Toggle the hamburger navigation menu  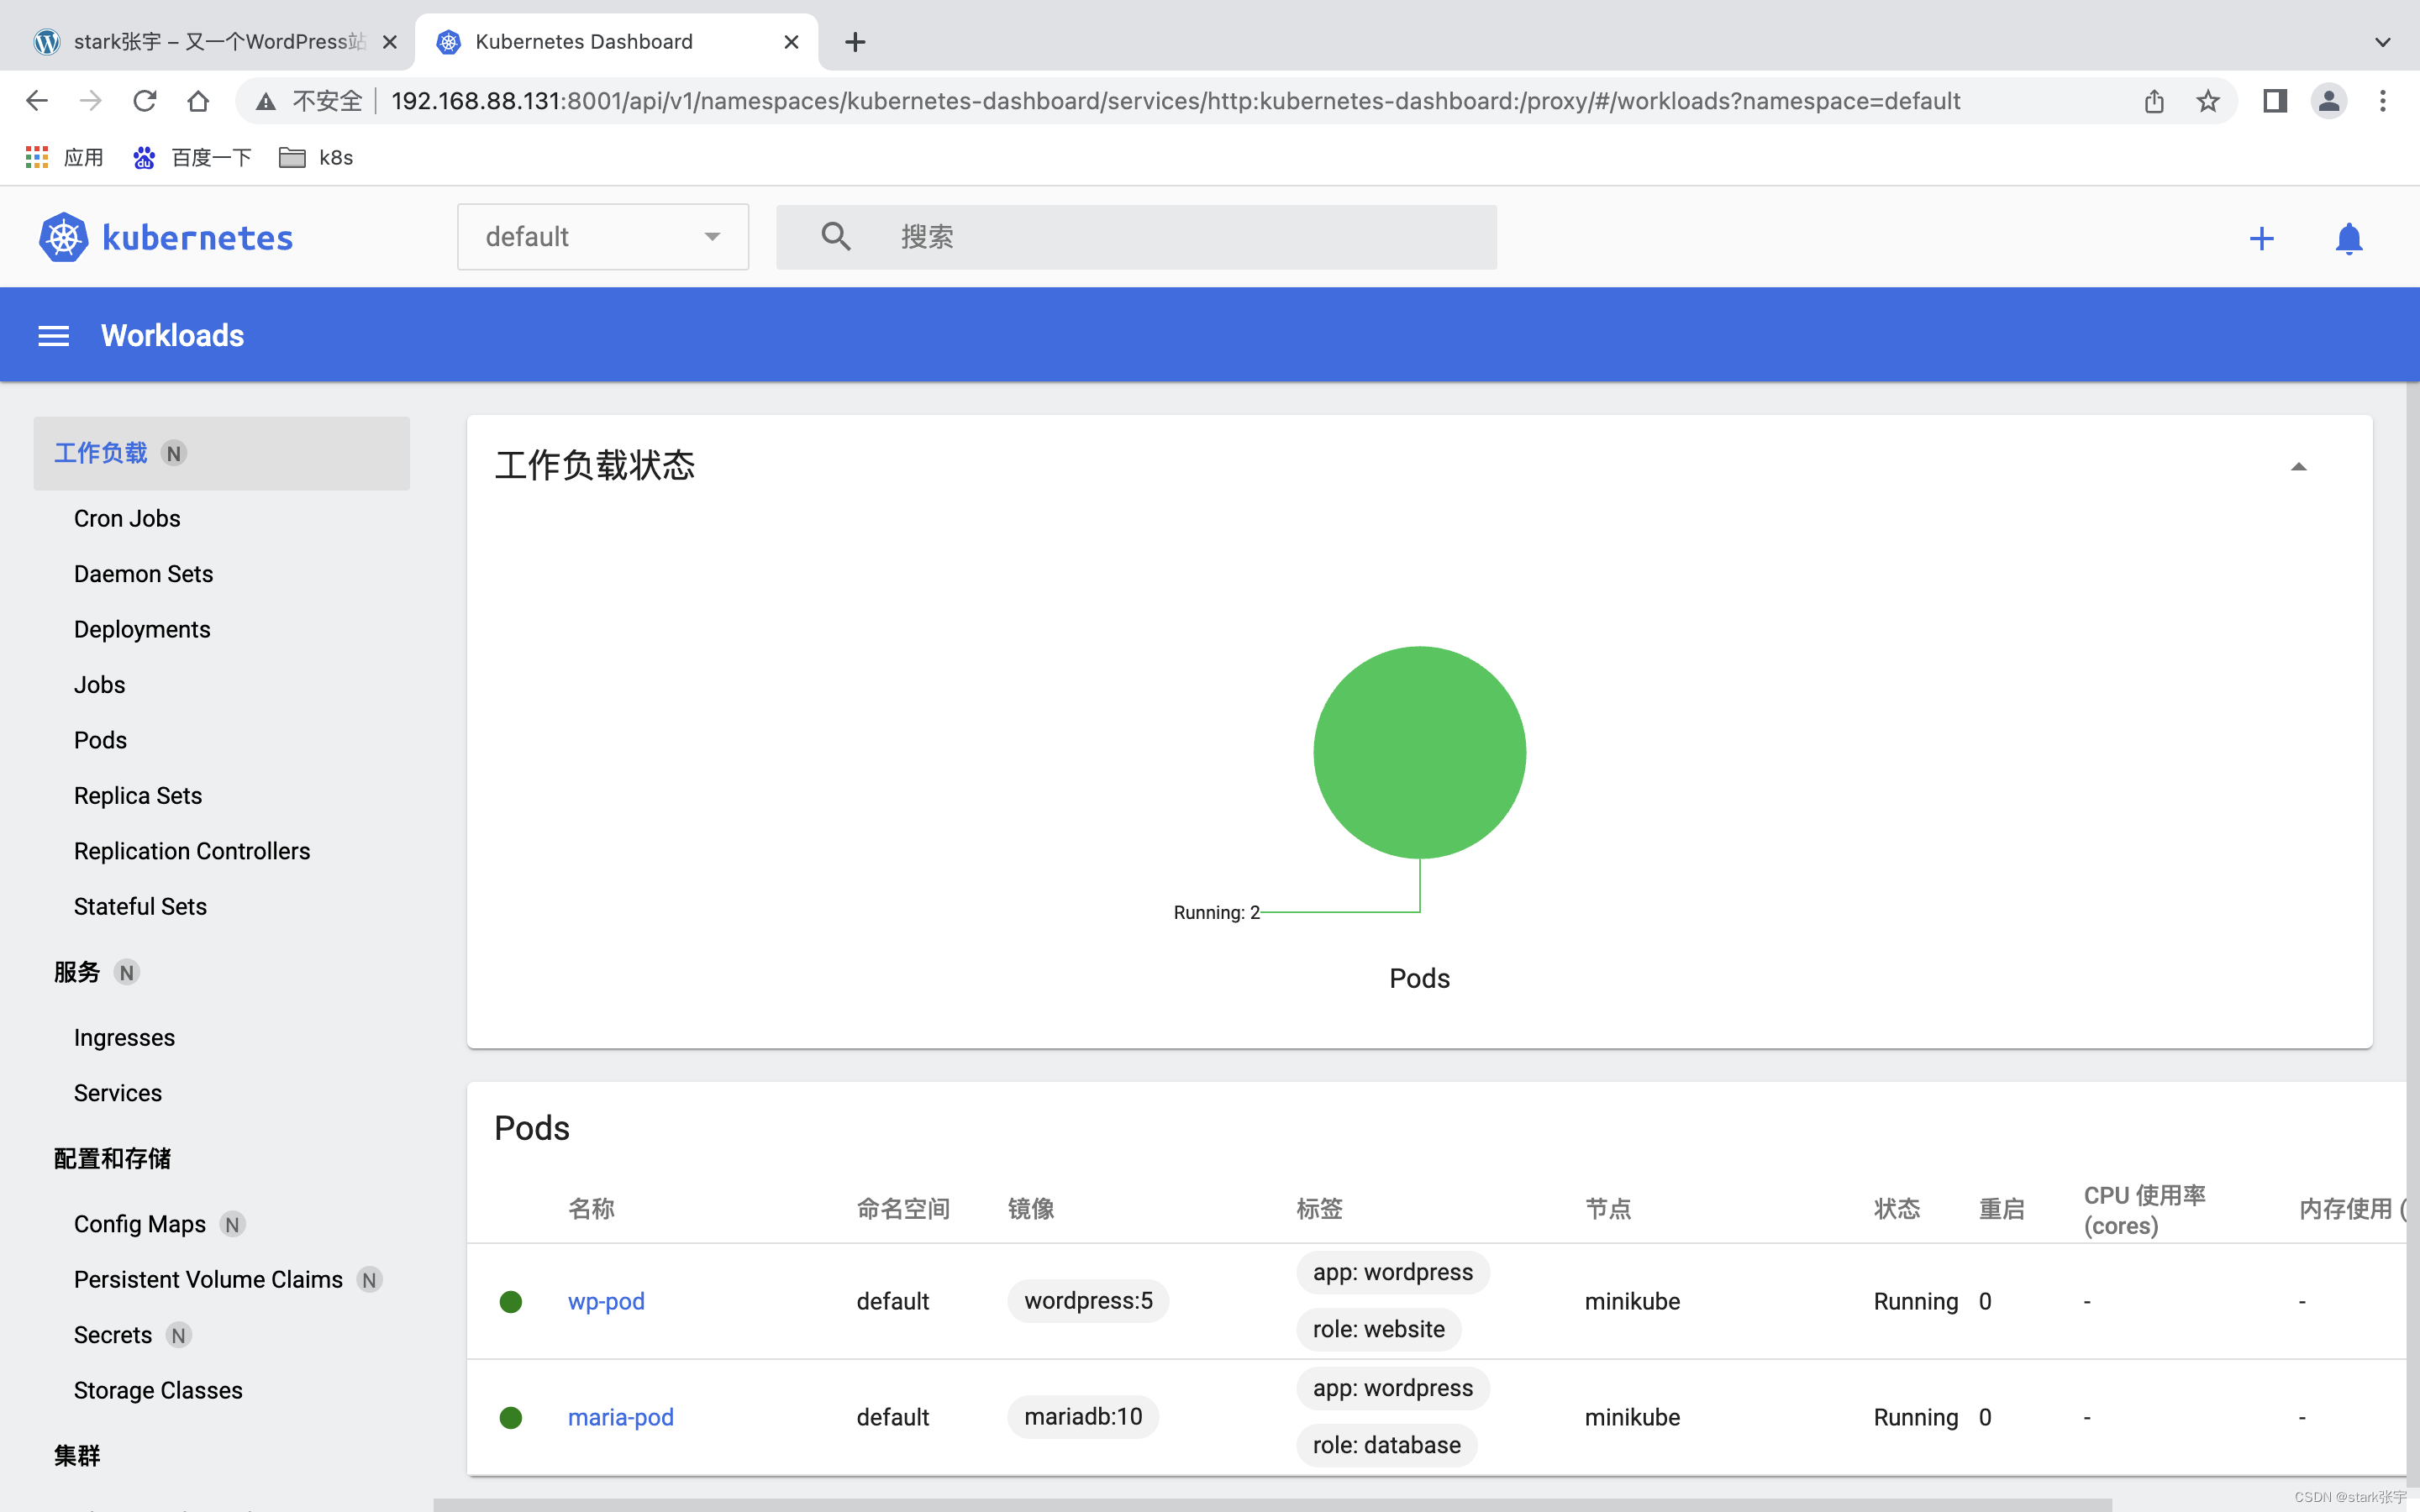(54, 336)
